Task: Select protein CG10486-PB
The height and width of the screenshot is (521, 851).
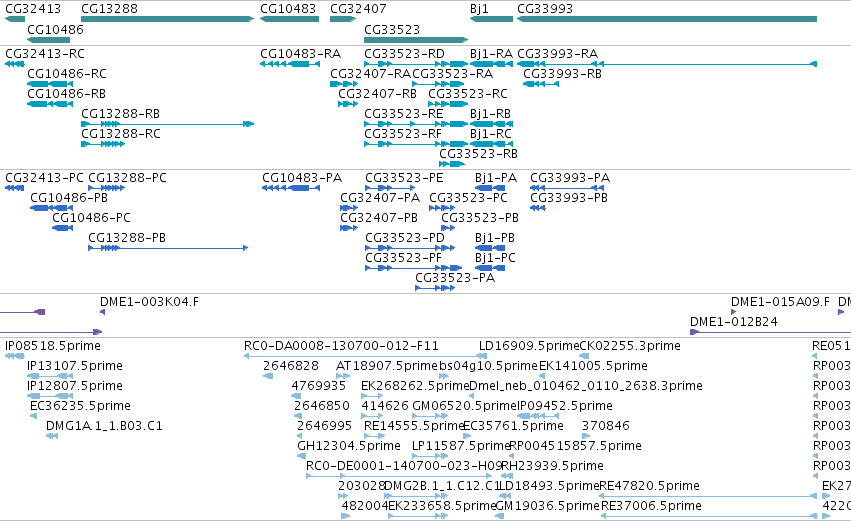Action: (x=69, y=198)
